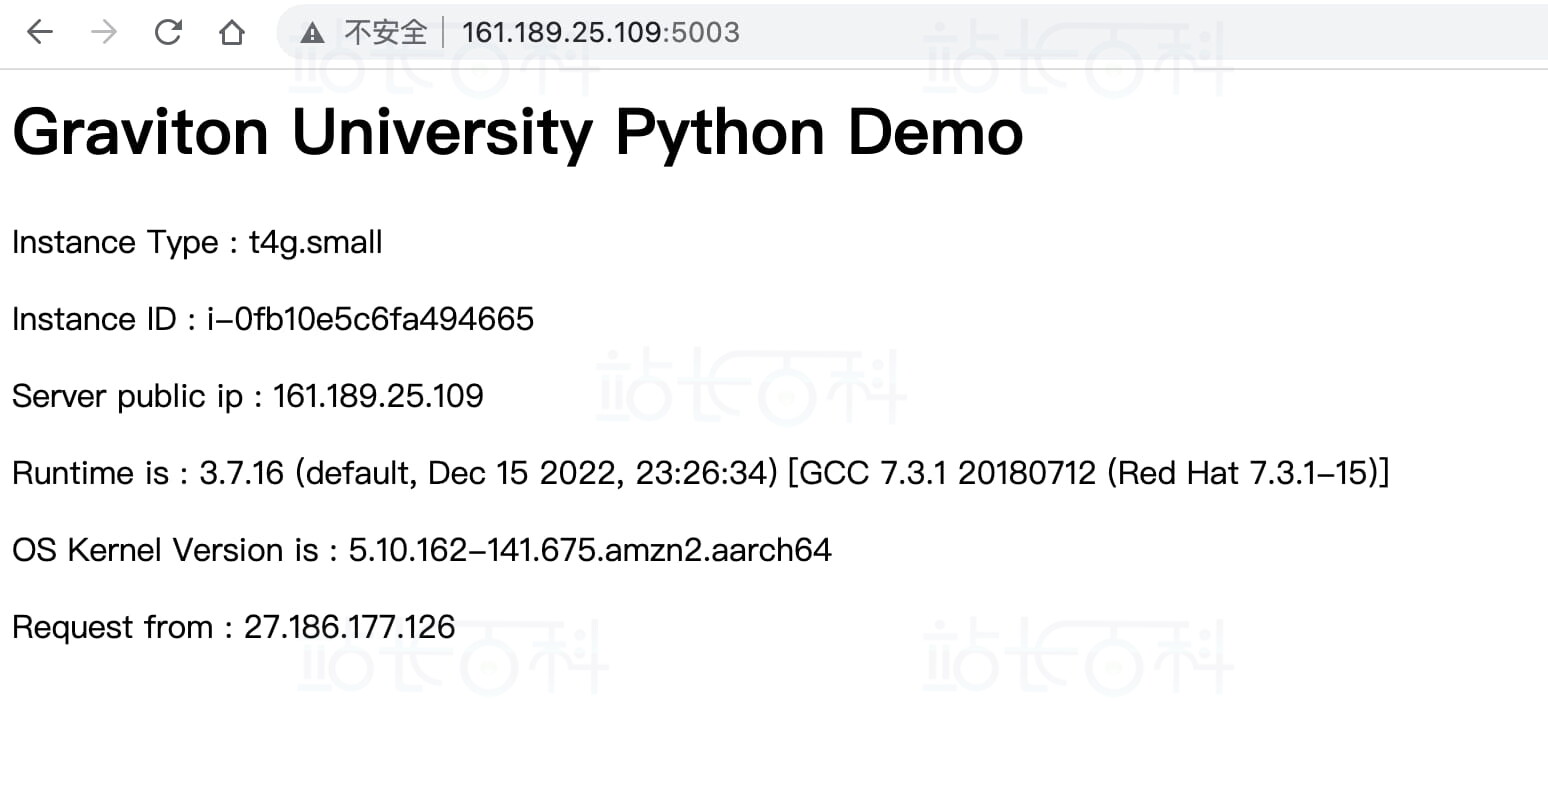Screen dimensions: 1548x790
Task: Click the browser forward arrow
Action: (x=104, y=33)
